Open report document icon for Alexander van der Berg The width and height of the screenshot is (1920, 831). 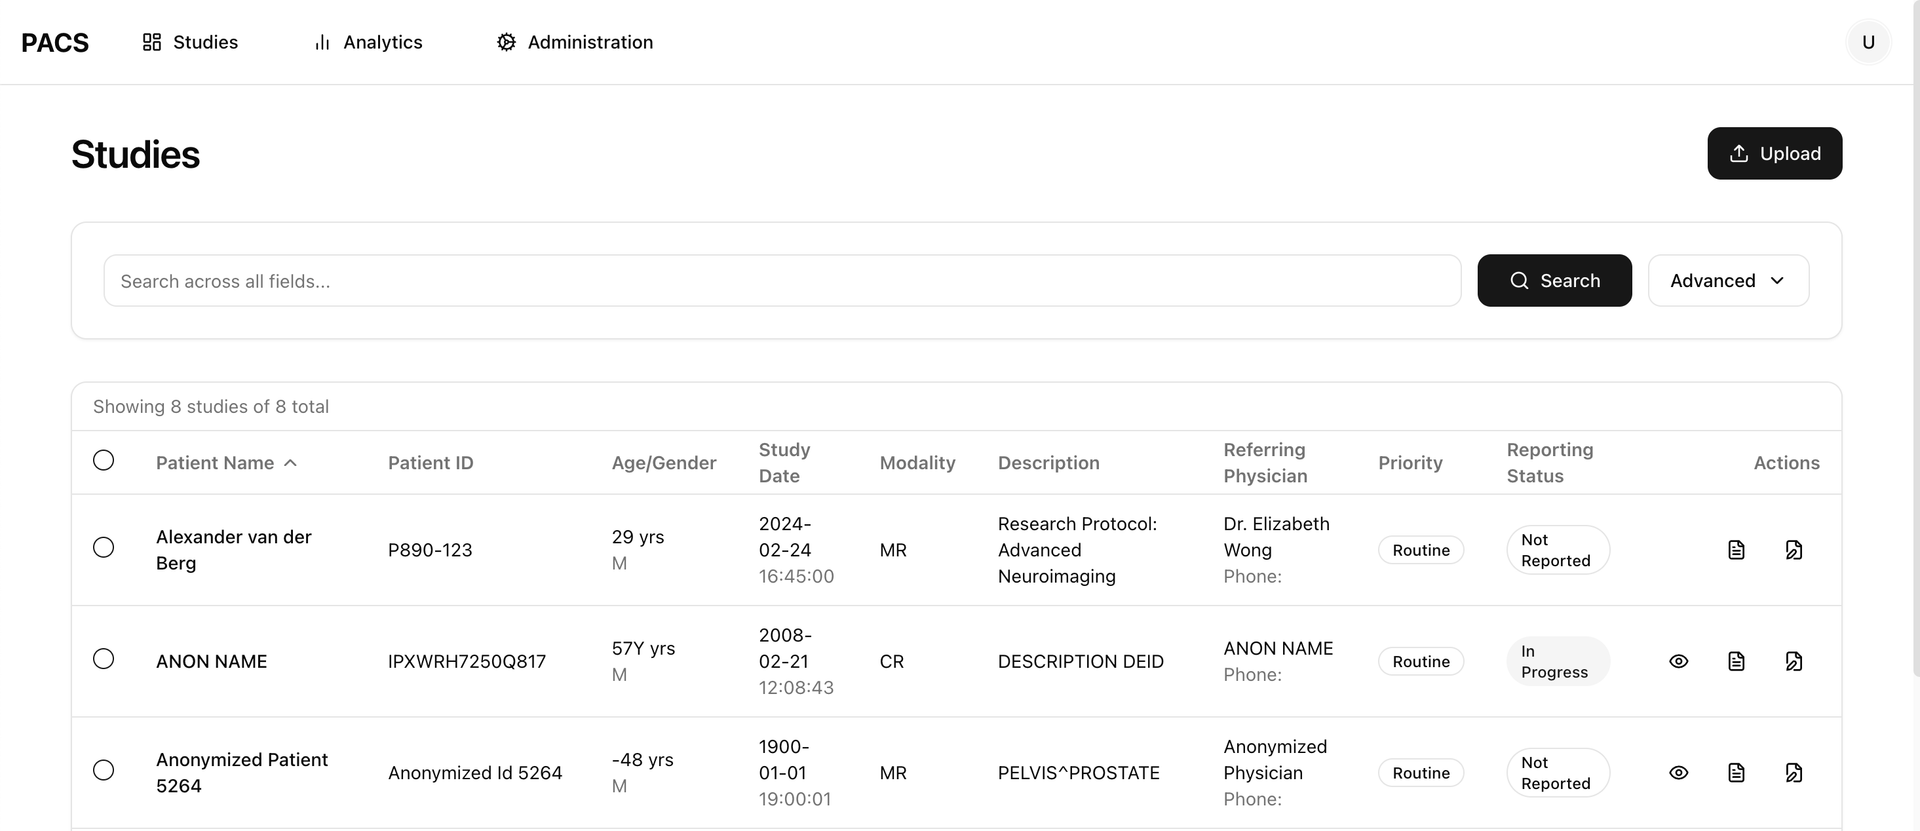click(x=1736, y=550)
